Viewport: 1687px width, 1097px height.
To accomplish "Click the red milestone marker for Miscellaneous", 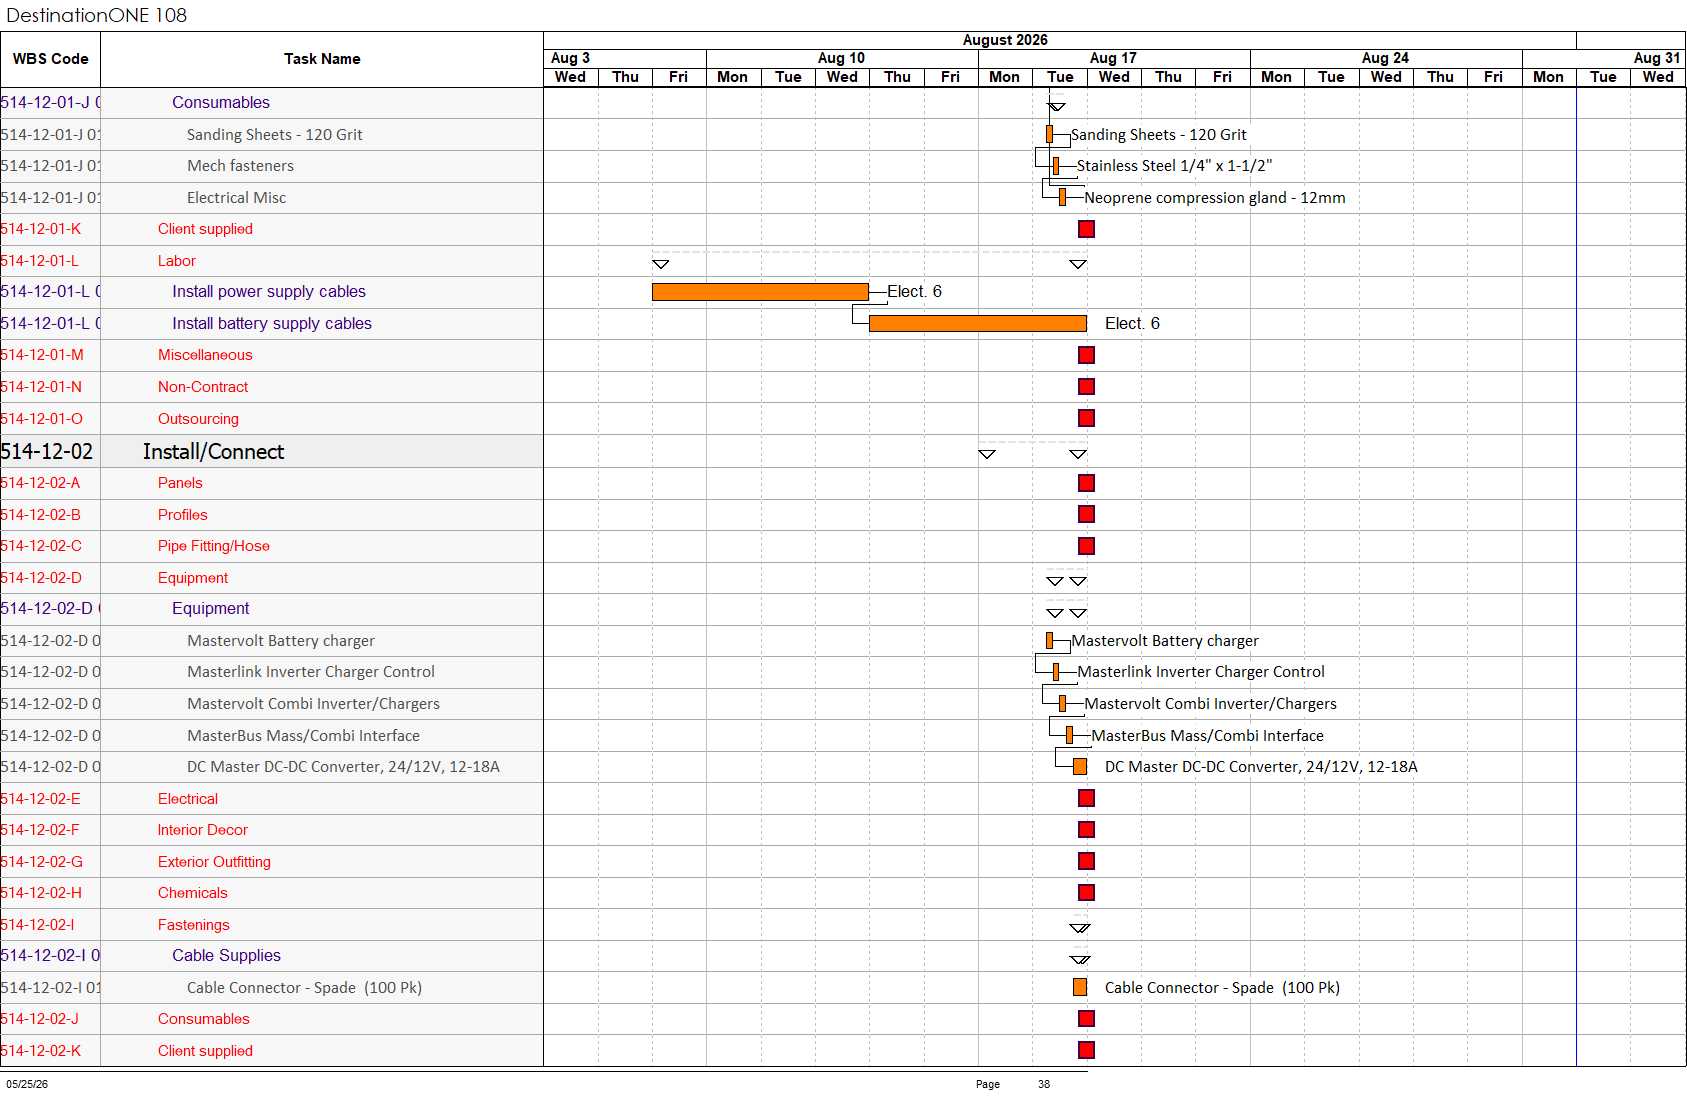I will 1086,355.
